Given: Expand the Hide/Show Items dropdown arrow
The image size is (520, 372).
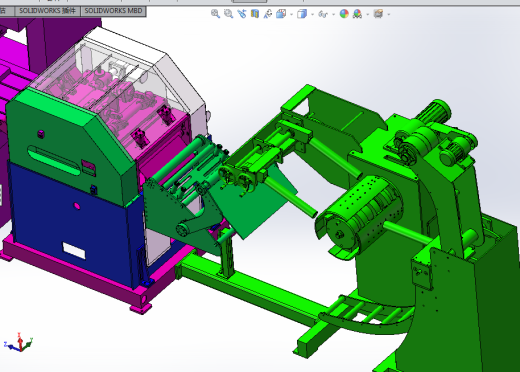Looking at the screenshot, I should pyautogui.click(x=333, y=14).
